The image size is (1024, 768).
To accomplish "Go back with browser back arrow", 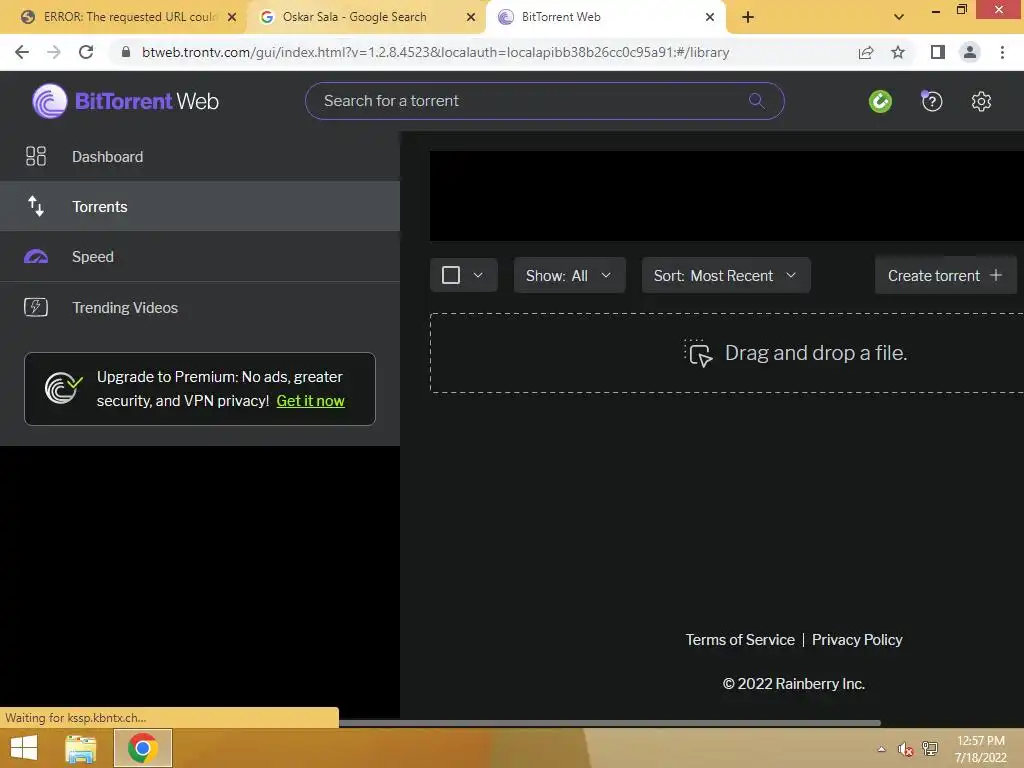I will (22, 52).
